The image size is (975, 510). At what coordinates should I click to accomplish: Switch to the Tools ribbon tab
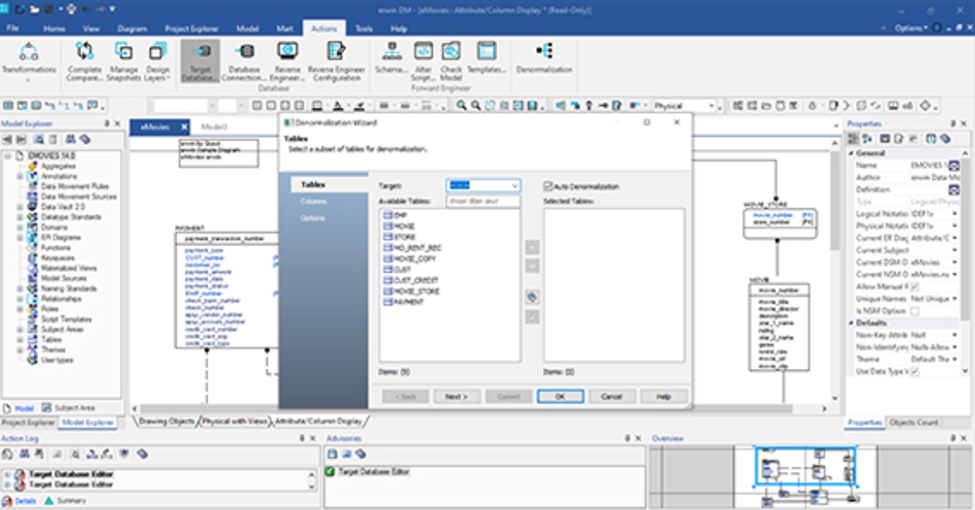point(364,29)
